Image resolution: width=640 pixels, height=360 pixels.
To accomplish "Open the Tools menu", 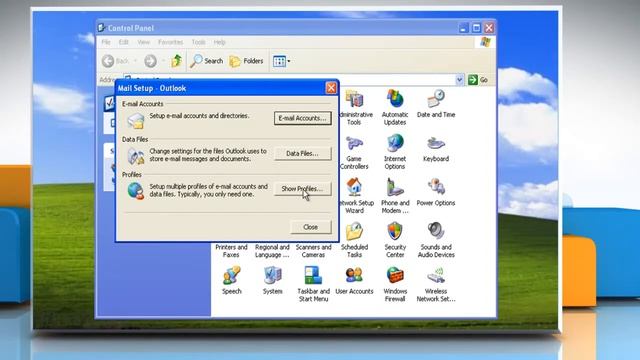I will (x=198, y=42).
